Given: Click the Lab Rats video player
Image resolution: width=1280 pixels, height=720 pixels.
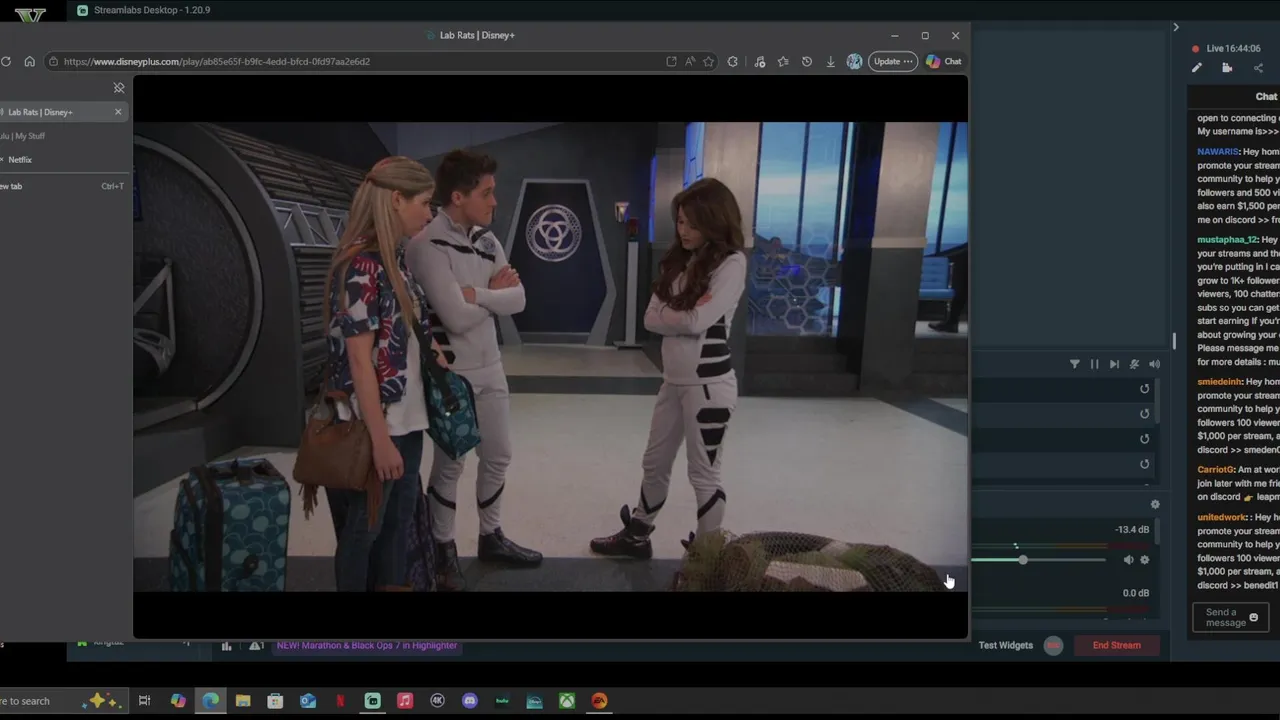Looking at the screenshot, I should tap(550, 357).
